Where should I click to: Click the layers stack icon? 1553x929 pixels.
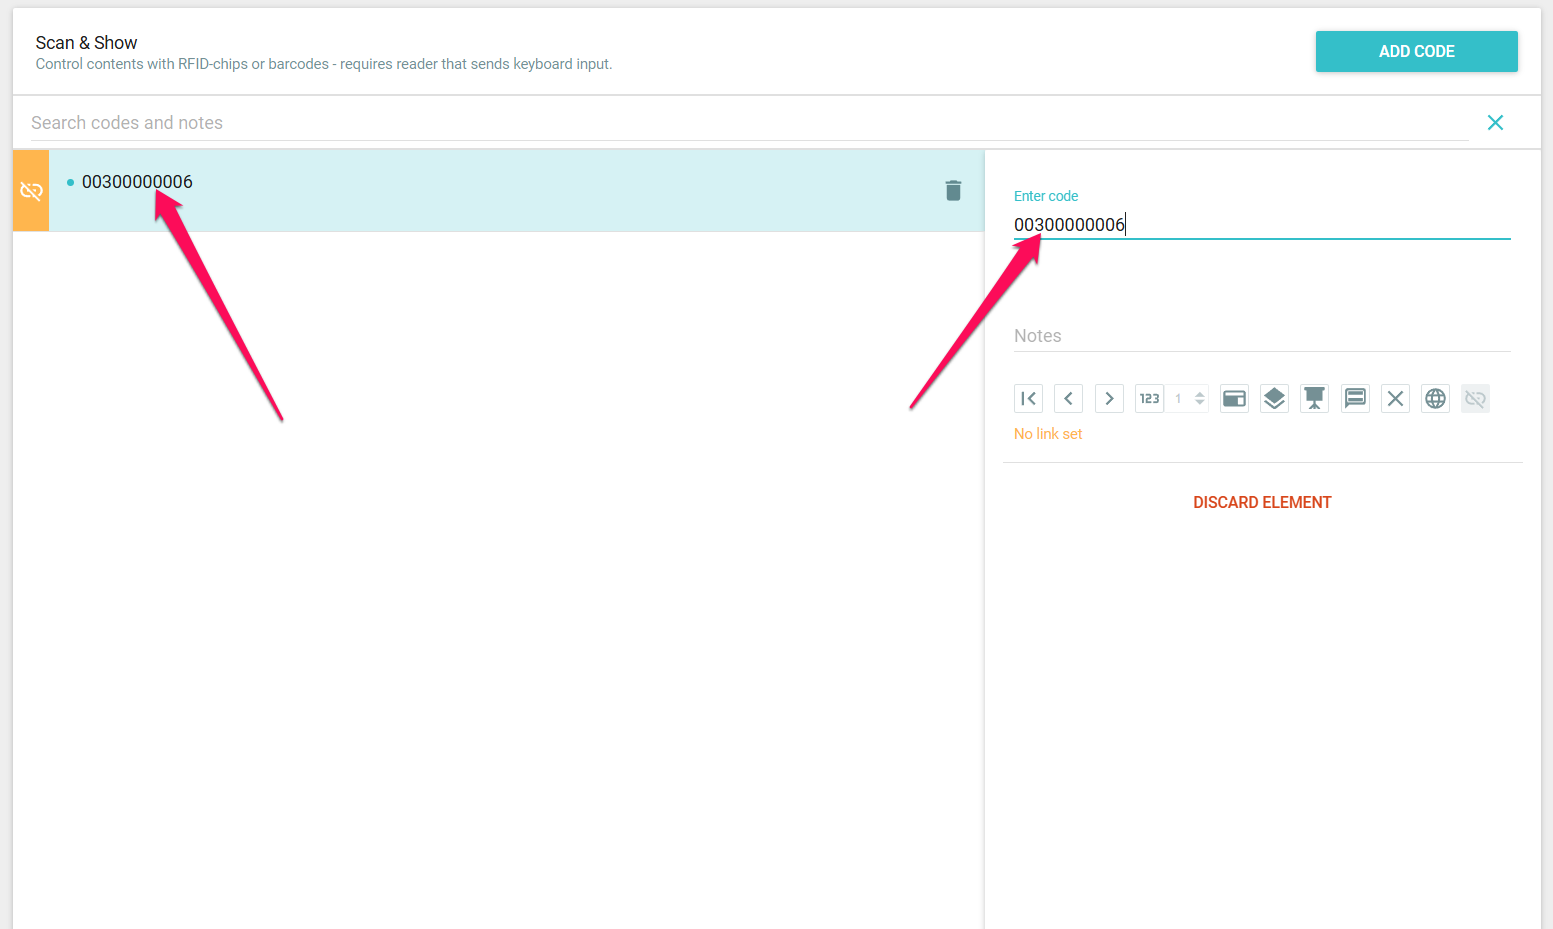[1274, 399]
